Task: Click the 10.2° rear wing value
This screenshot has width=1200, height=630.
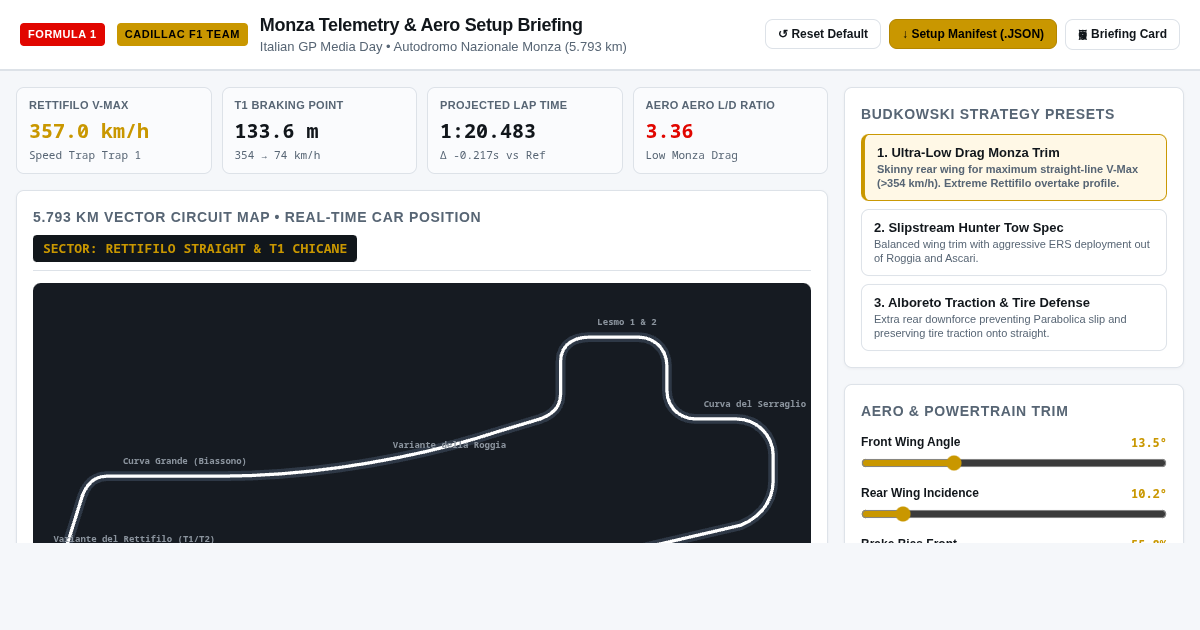Action: (1148, 494)
